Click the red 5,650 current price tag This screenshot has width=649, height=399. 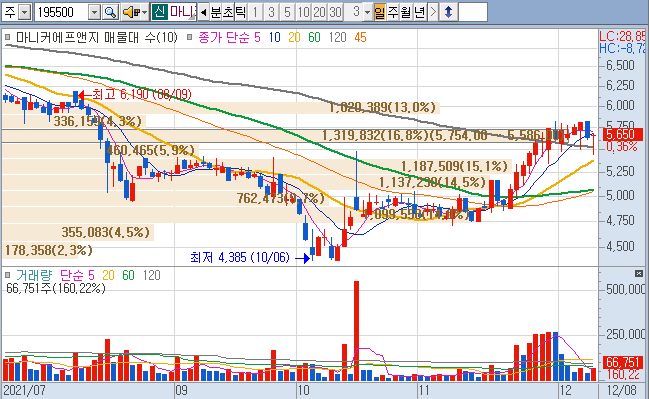click(x=623, y=135)
